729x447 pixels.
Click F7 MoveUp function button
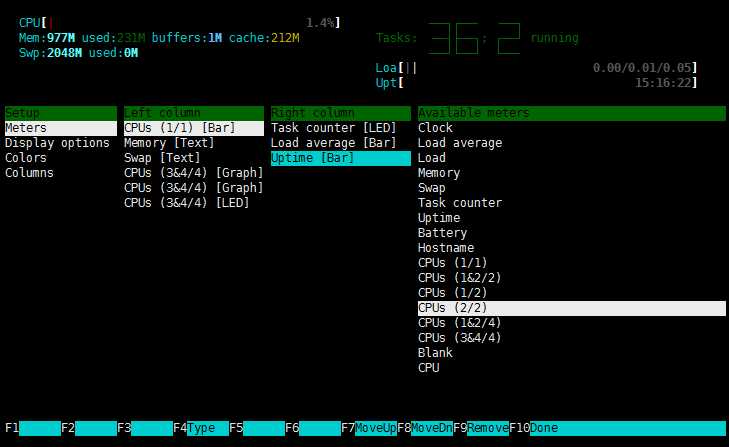click(x=369, y=428)
